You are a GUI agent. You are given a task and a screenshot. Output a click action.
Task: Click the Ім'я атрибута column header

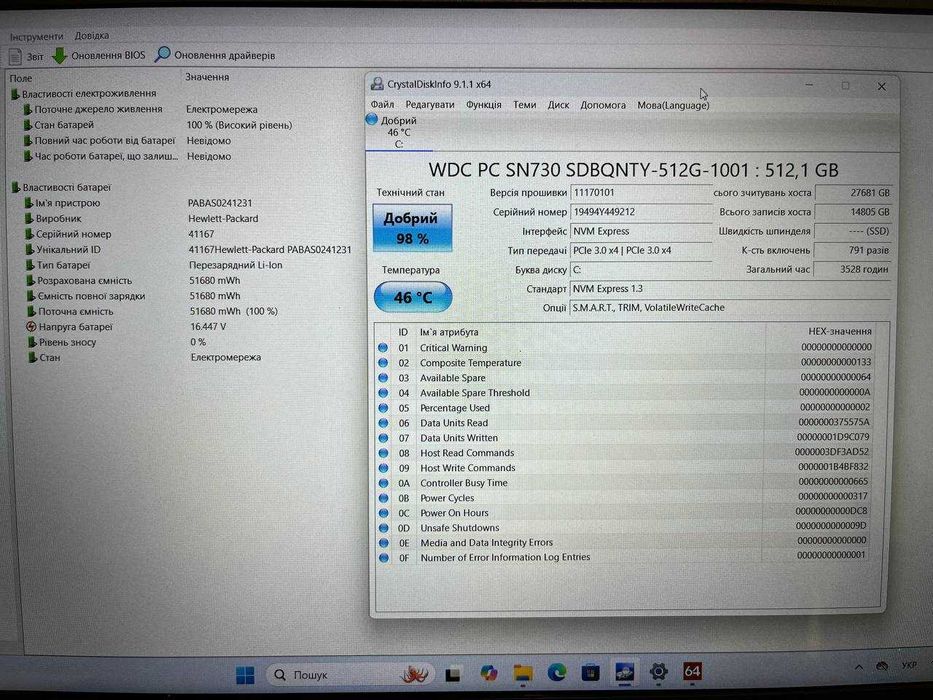[449, 332]
